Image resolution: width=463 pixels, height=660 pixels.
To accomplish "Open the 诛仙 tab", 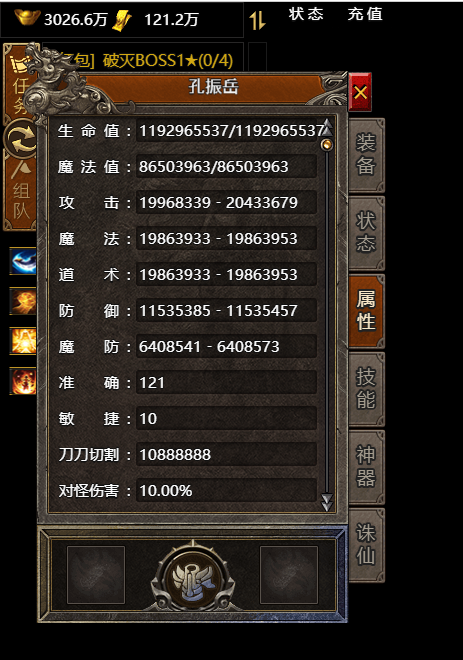I will 366,545.
